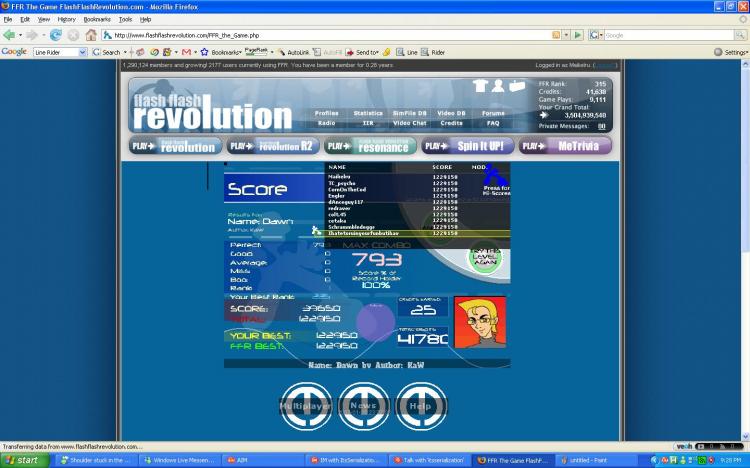
Task: Open the Profiles link in site navigation
Action: pos(326,113)
